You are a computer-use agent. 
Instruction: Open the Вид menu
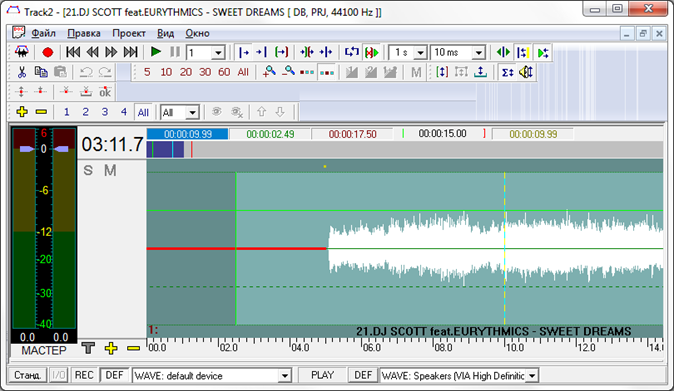click(165, 33)
